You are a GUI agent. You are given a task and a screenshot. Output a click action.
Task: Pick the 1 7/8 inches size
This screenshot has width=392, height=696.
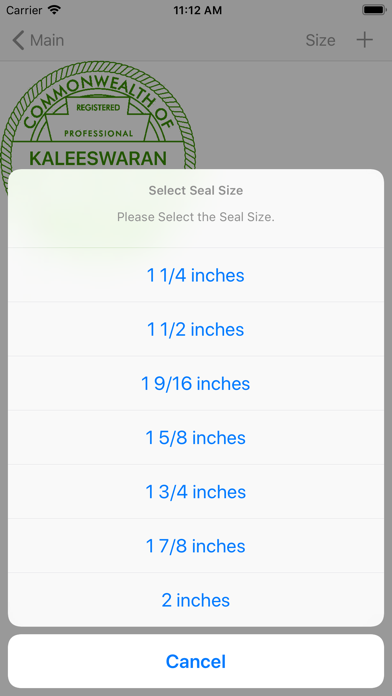click(196, 546)
